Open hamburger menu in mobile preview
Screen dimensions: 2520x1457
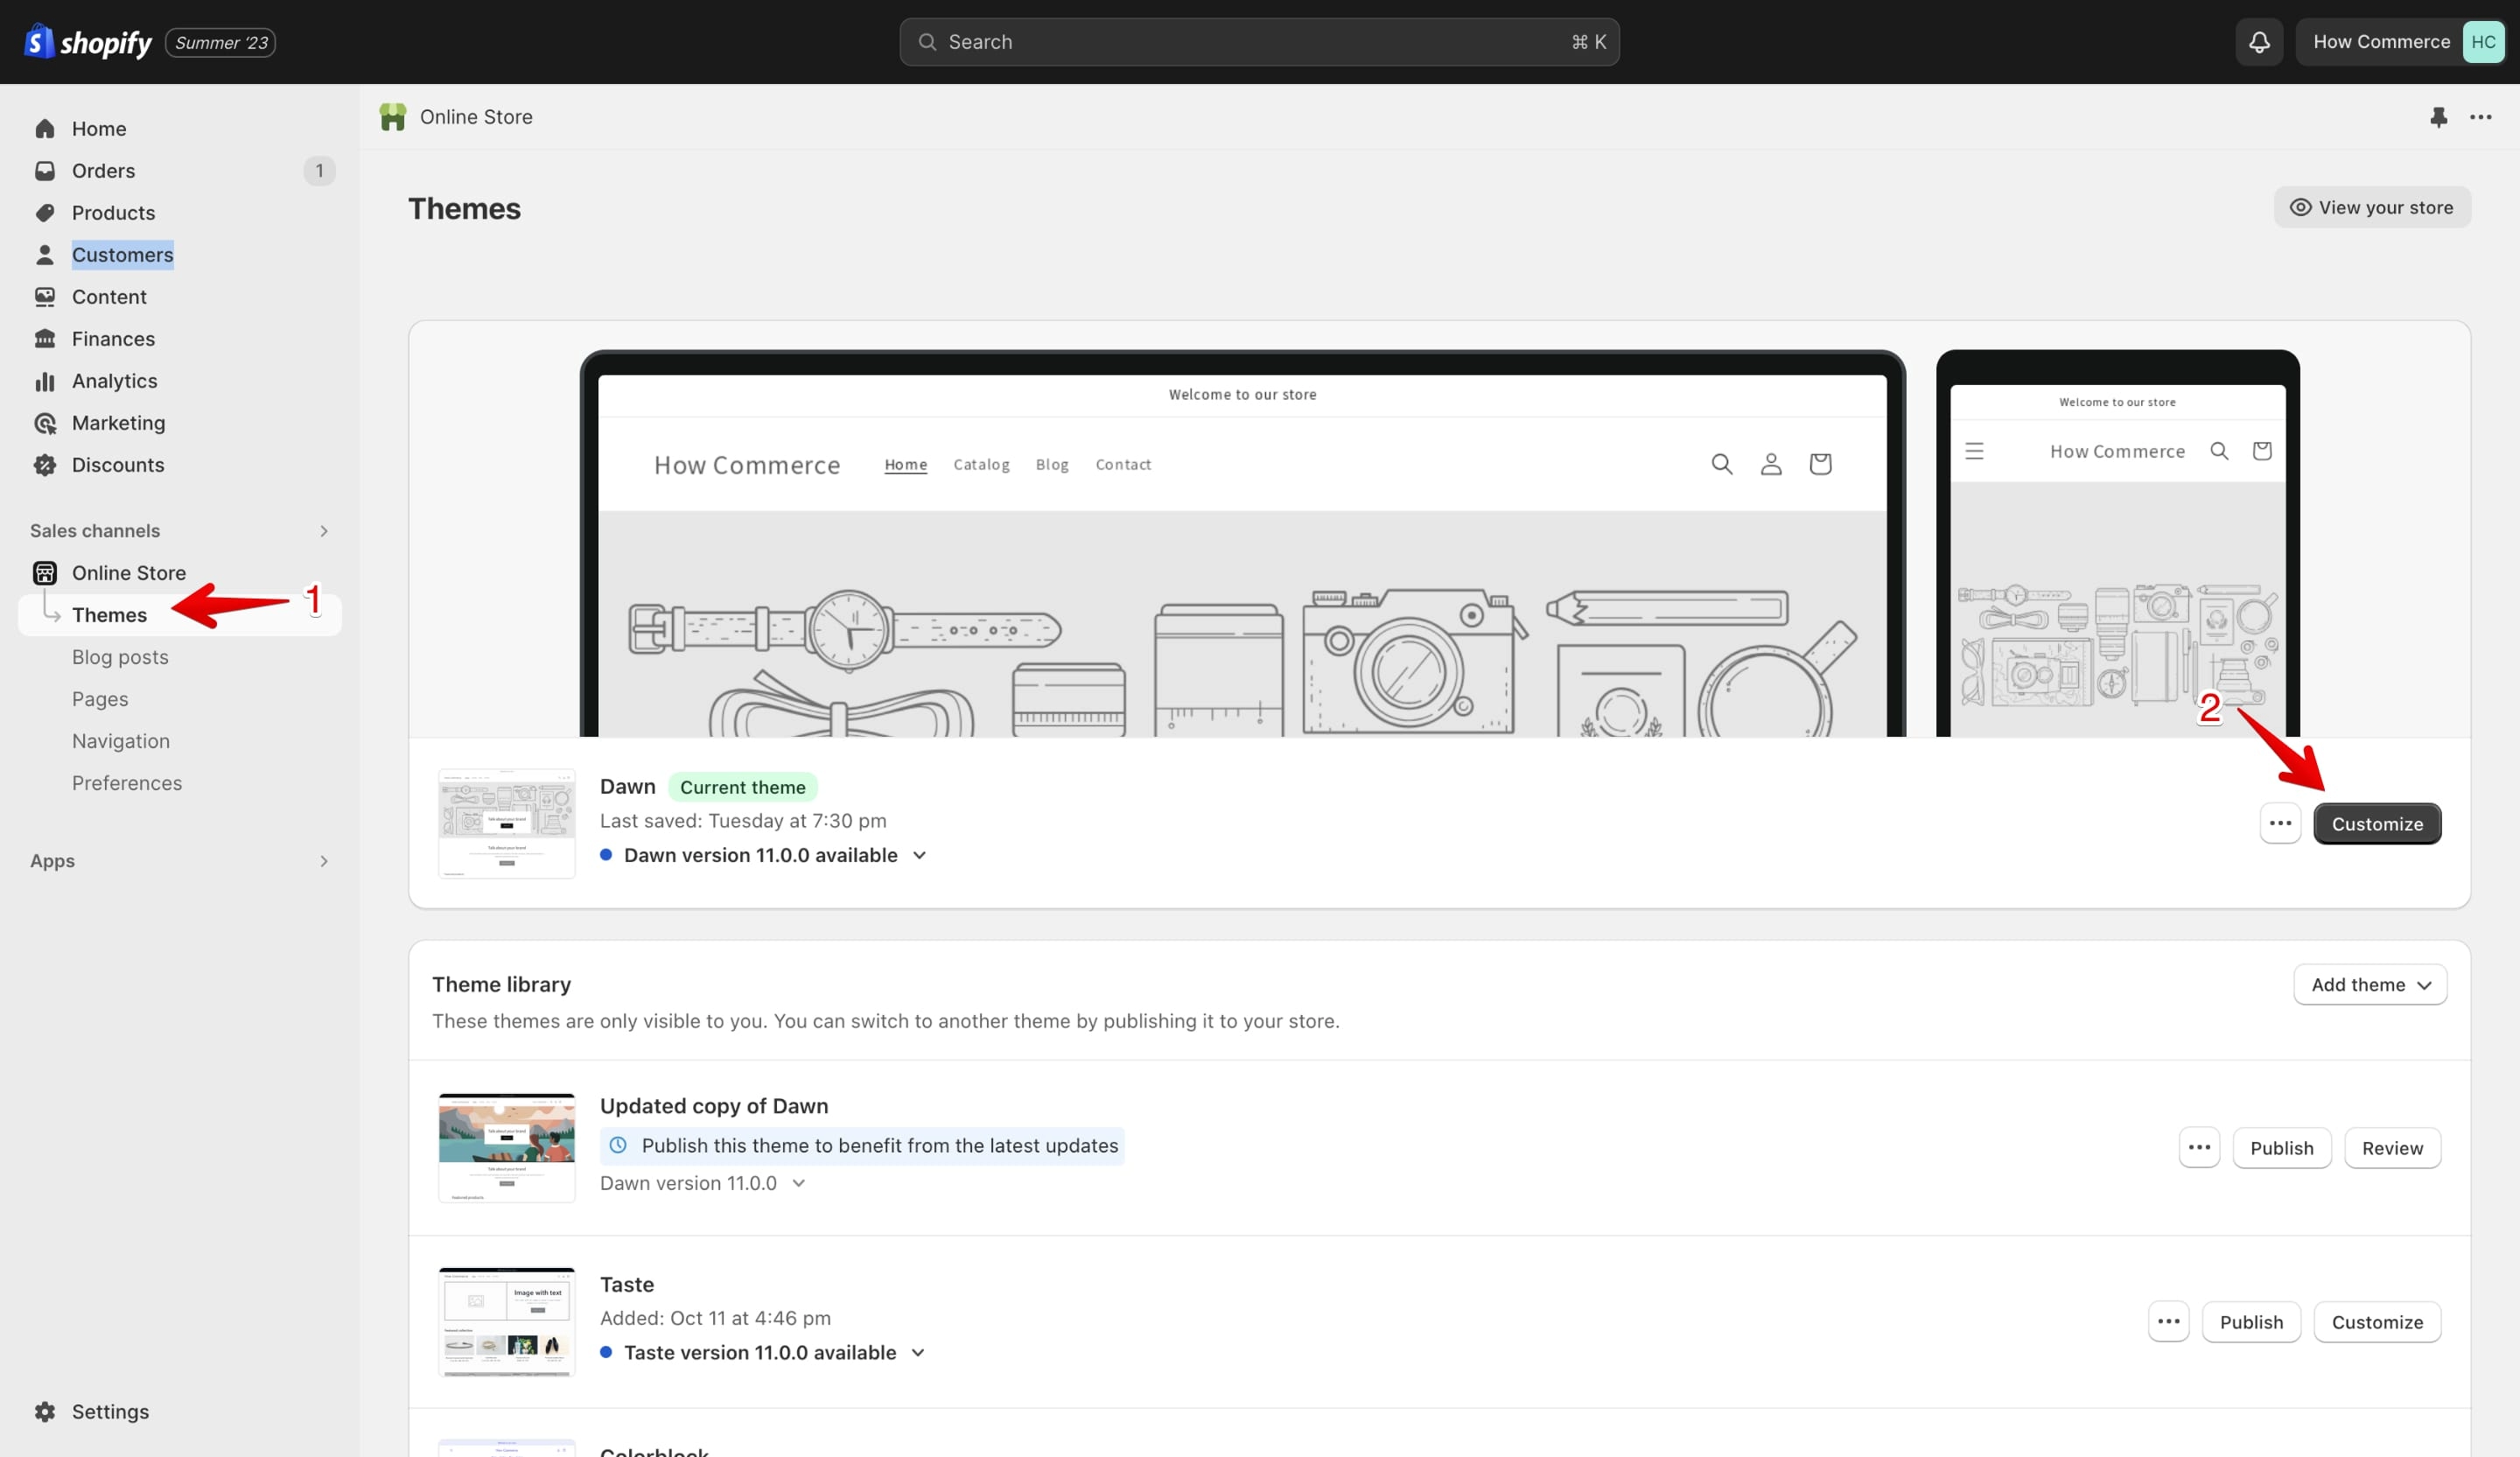click(1974, 451)
